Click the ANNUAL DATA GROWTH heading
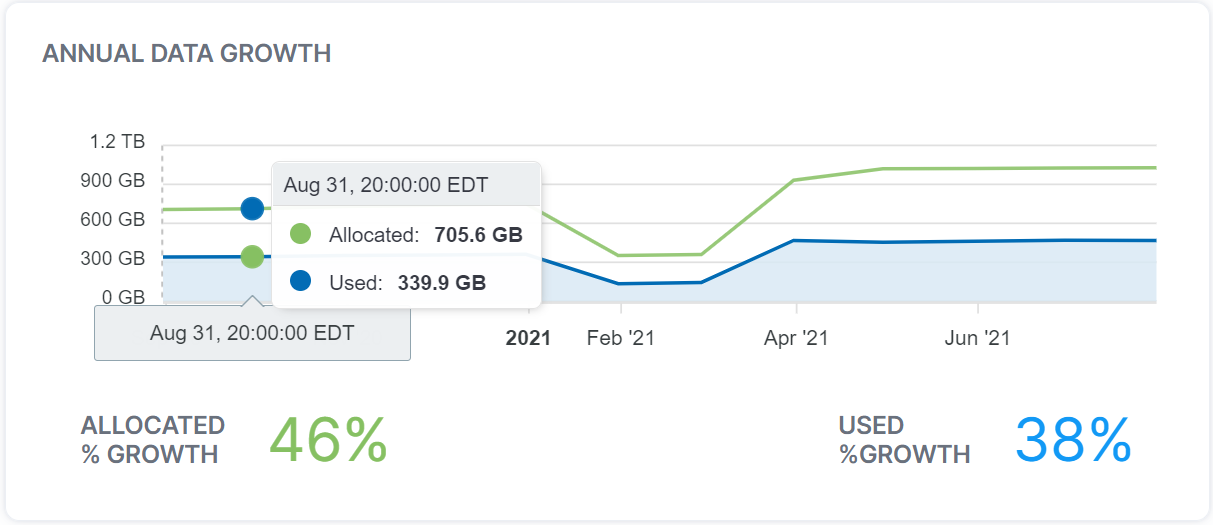The image size is (1213, 525). coord(187,53)
